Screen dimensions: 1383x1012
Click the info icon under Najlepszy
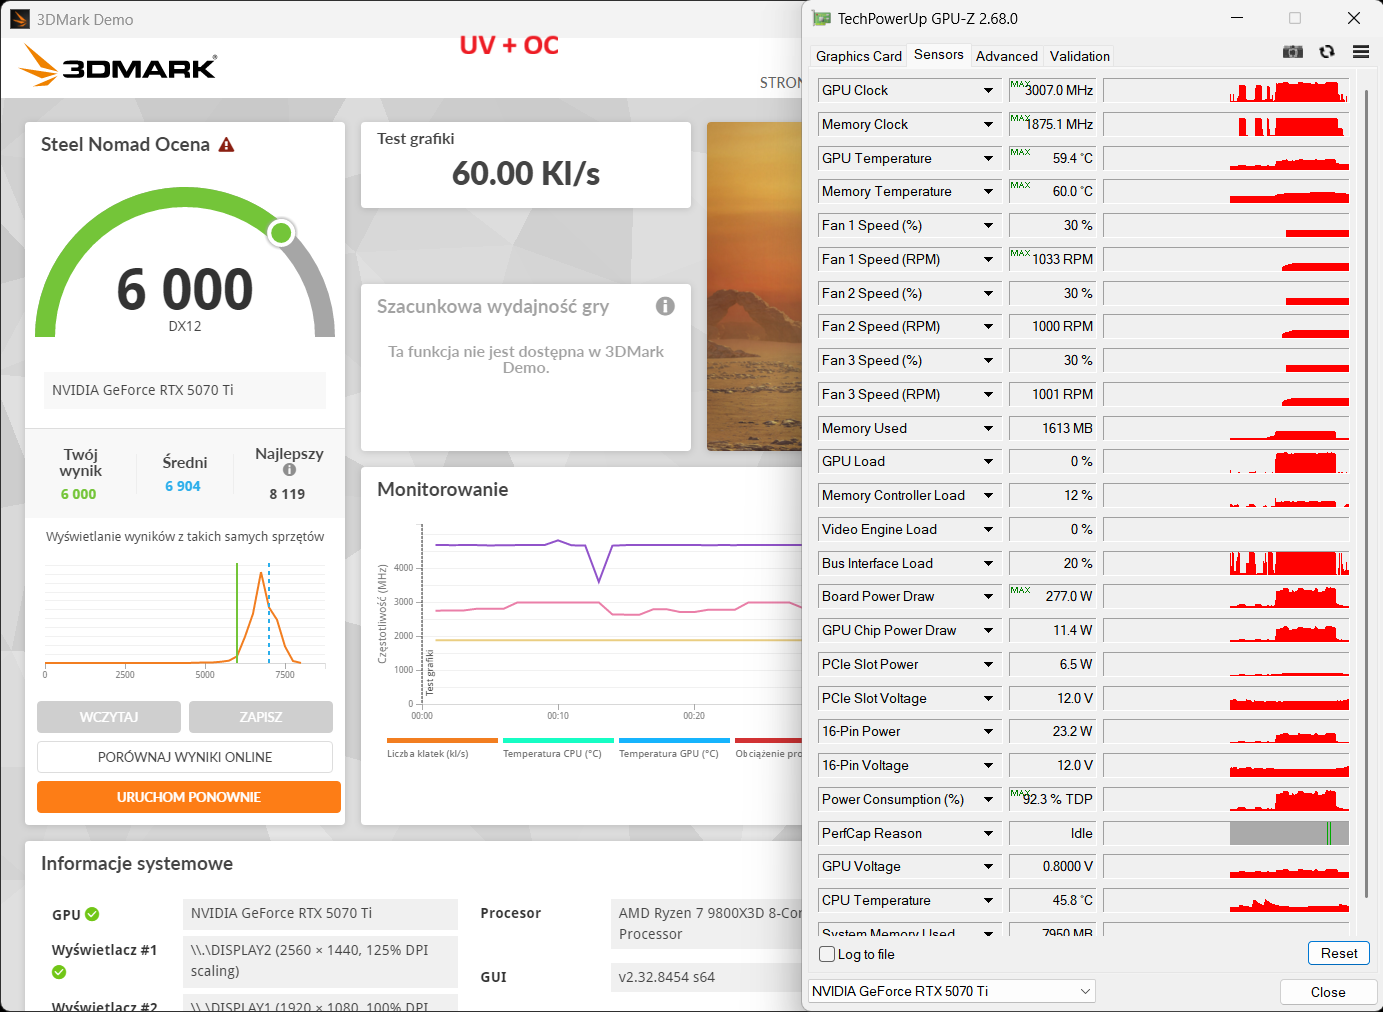click(289, 470)
